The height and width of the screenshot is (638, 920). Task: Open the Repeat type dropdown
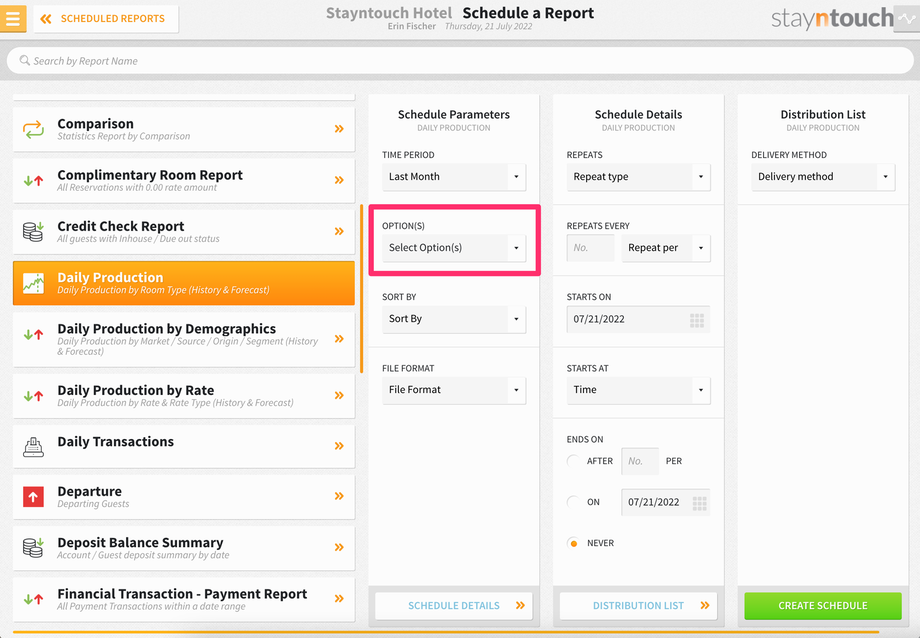pyautogui.click(x=638, y=177)
